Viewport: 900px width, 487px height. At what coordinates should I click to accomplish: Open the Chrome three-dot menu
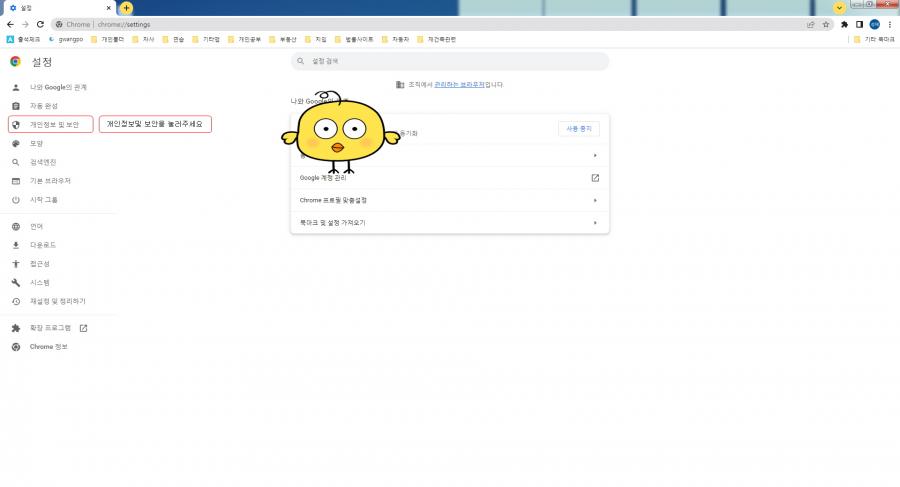click(890, 24)
